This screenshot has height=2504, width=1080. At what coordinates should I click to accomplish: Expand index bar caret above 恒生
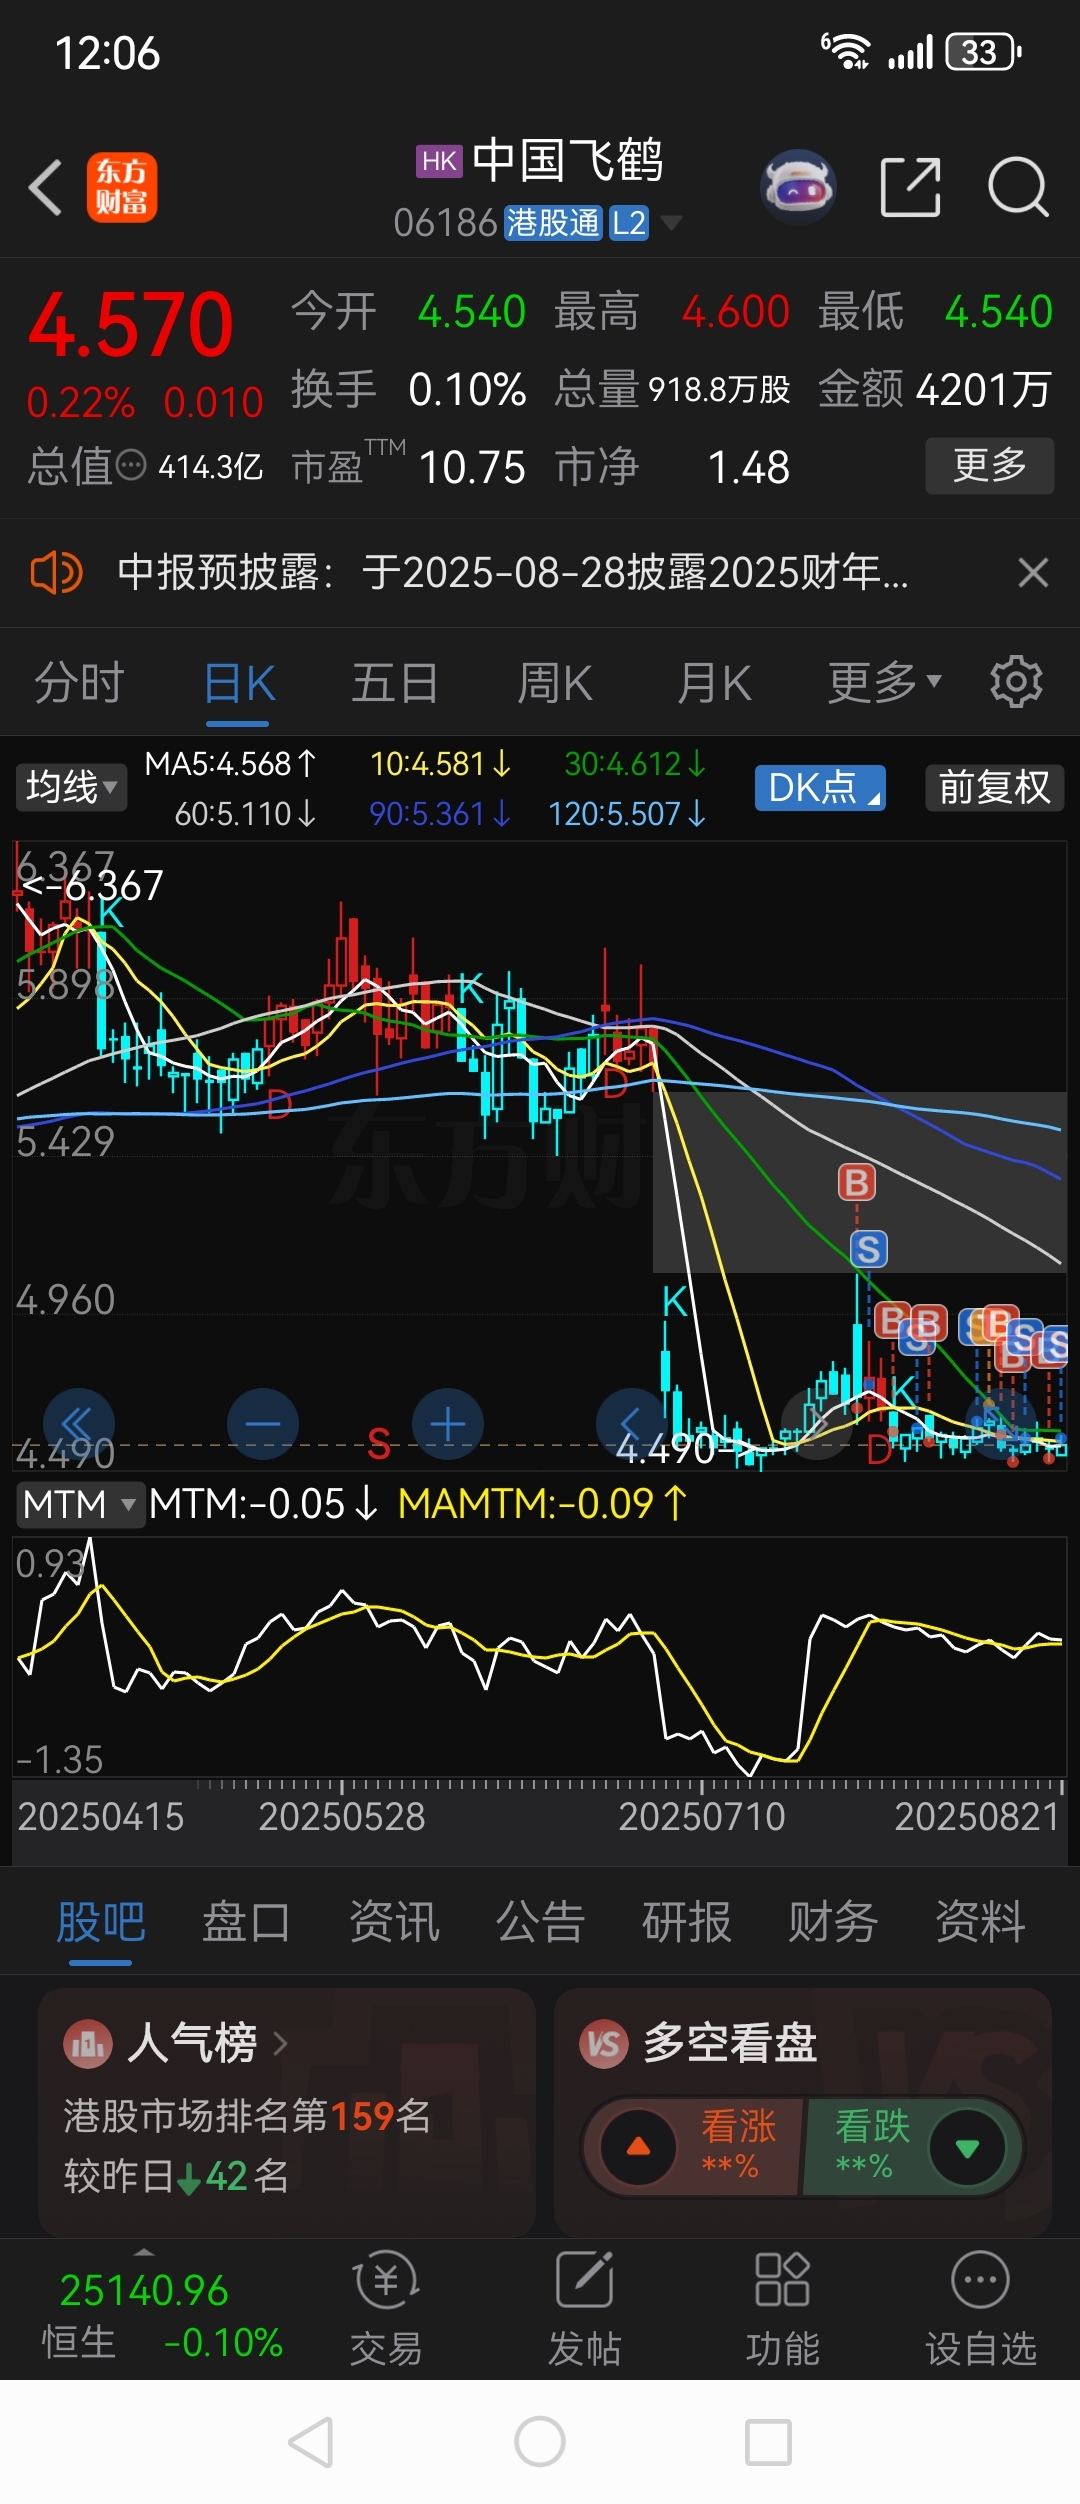point(144,2252)
